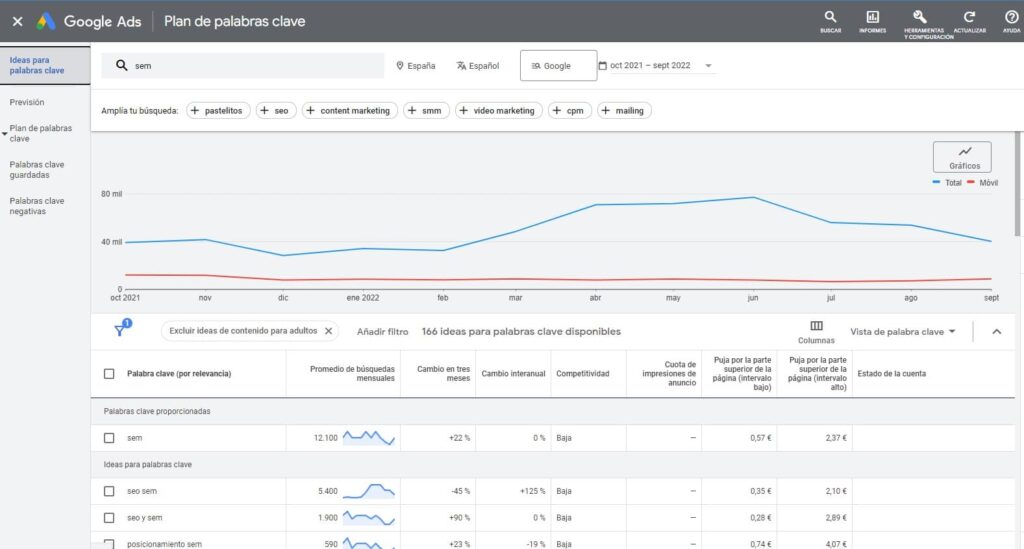Add cpm suggestion chip
The height and width of the screenshot is (549, 1024).
click(x=569, y=111)
